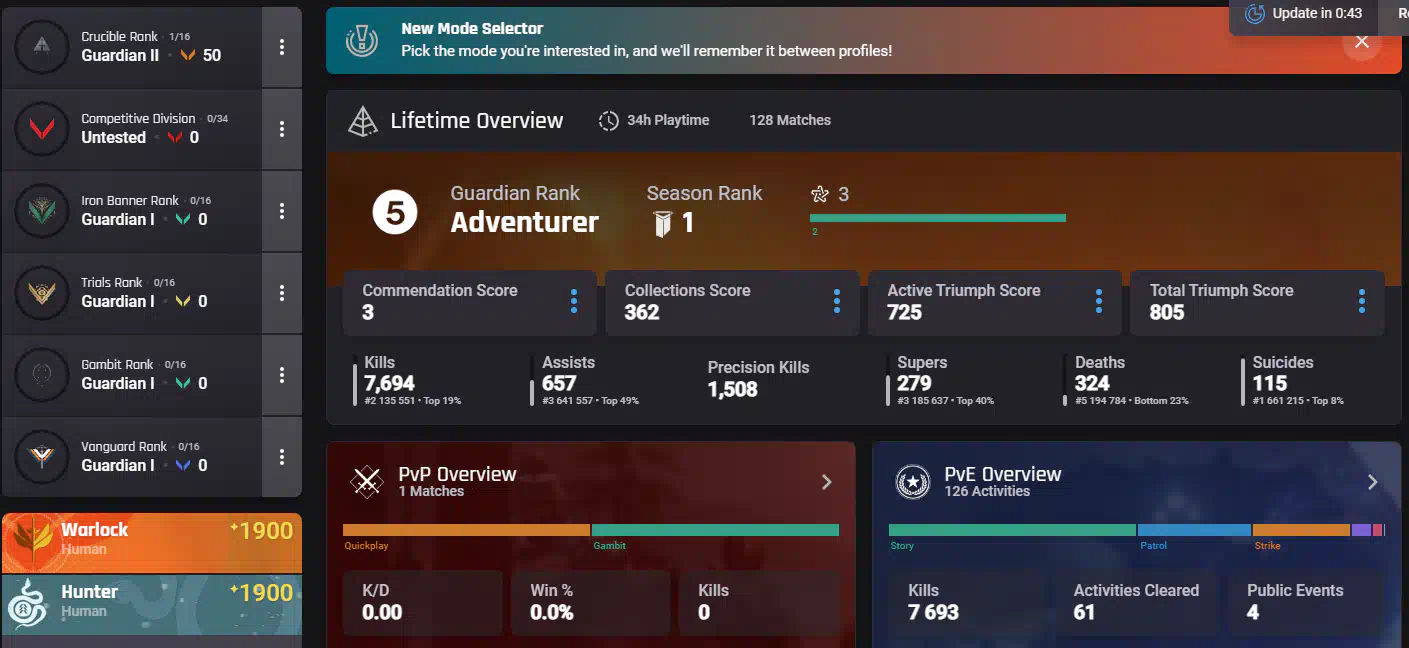Click the Crucible Rank emblem icon
This screenshot has height=648, width=1409.
pyautogui.click(x=41, y=46)
